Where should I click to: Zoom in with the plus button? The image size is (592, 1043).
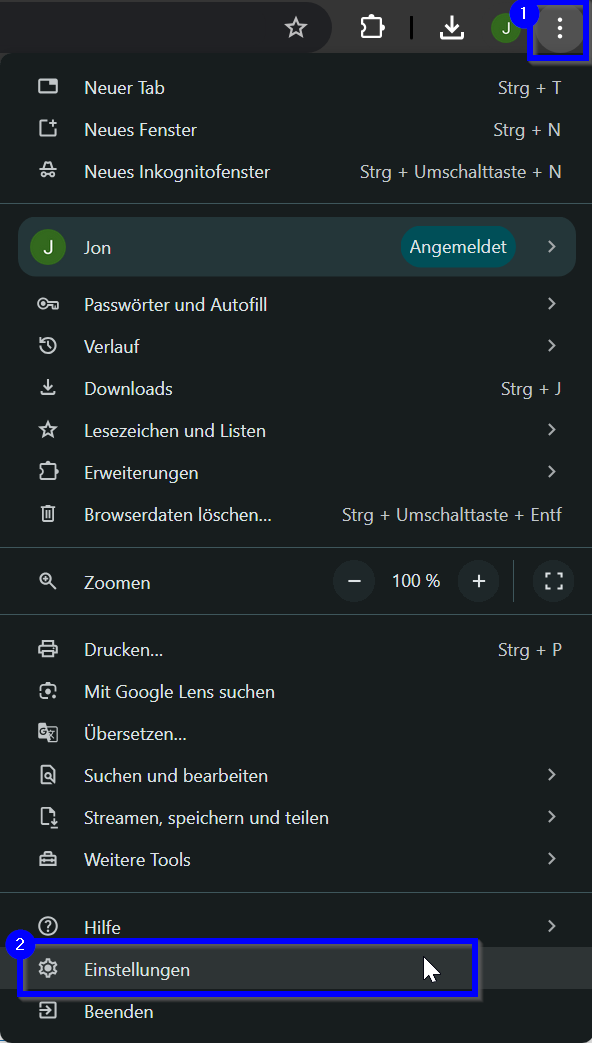478,581
